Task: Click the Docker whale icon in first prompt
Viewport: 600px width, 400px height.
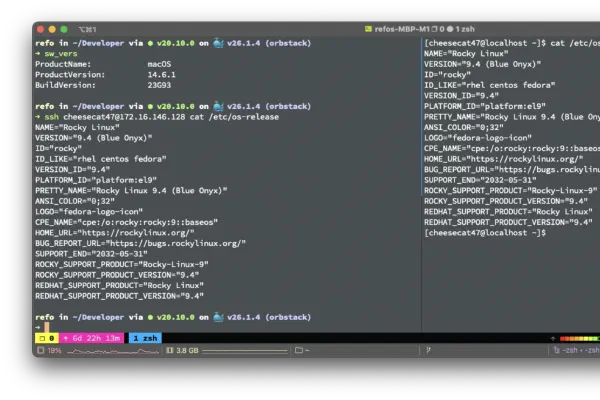Action: (217, 44)
